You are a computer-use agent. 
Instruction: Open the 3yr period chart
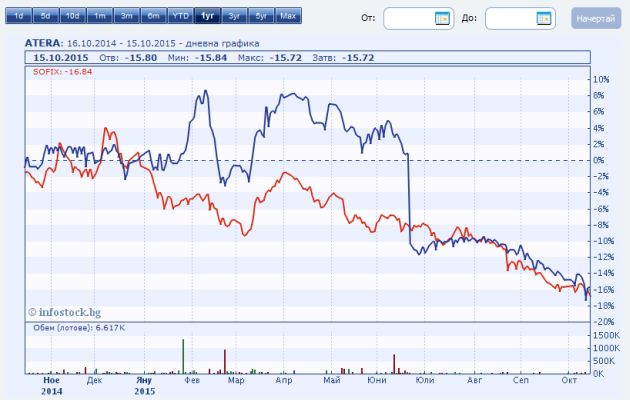[x=234, y=16]
